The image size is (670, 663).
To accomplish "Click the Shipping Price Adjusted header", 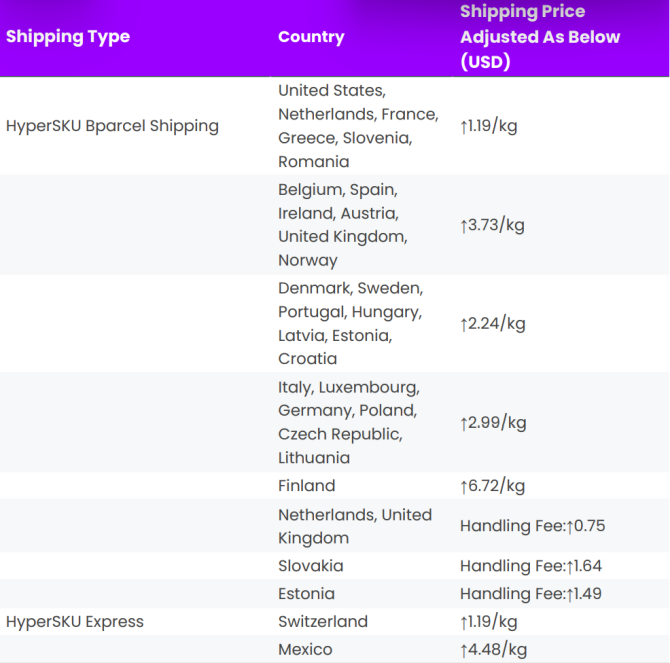I will (x=540, y=37).
